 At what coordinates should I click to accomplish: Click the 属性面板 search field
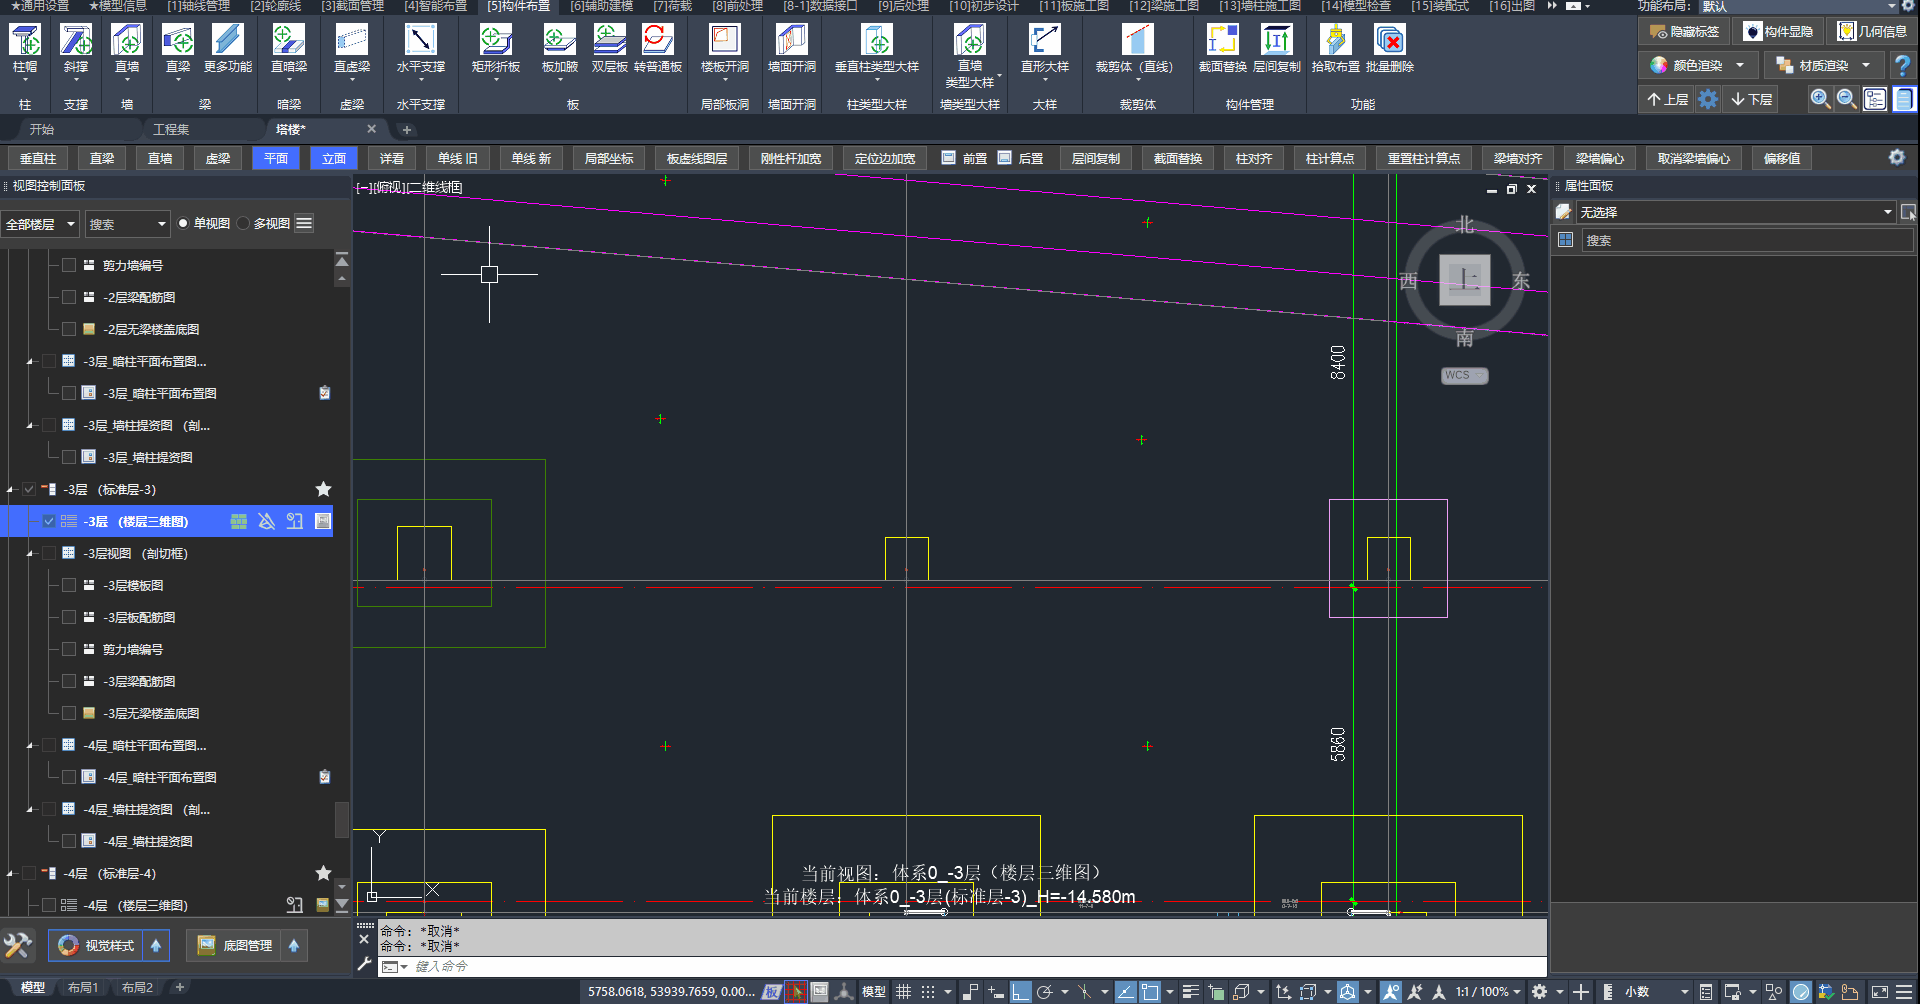point(1747,240)
